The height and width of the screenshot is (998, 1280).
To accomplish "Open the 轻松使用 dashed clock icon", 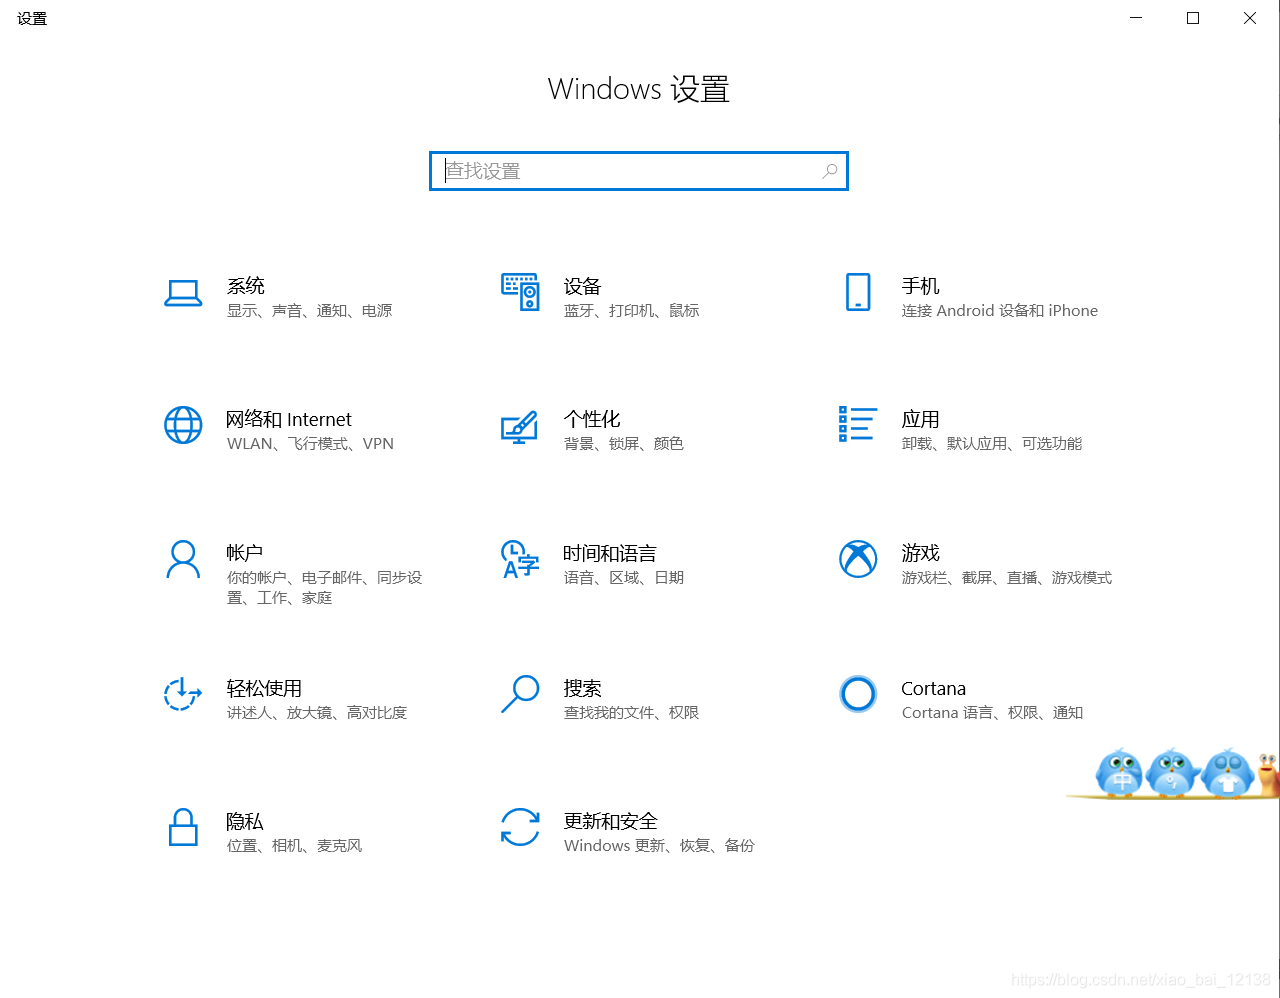I will (x=183, y=693).
